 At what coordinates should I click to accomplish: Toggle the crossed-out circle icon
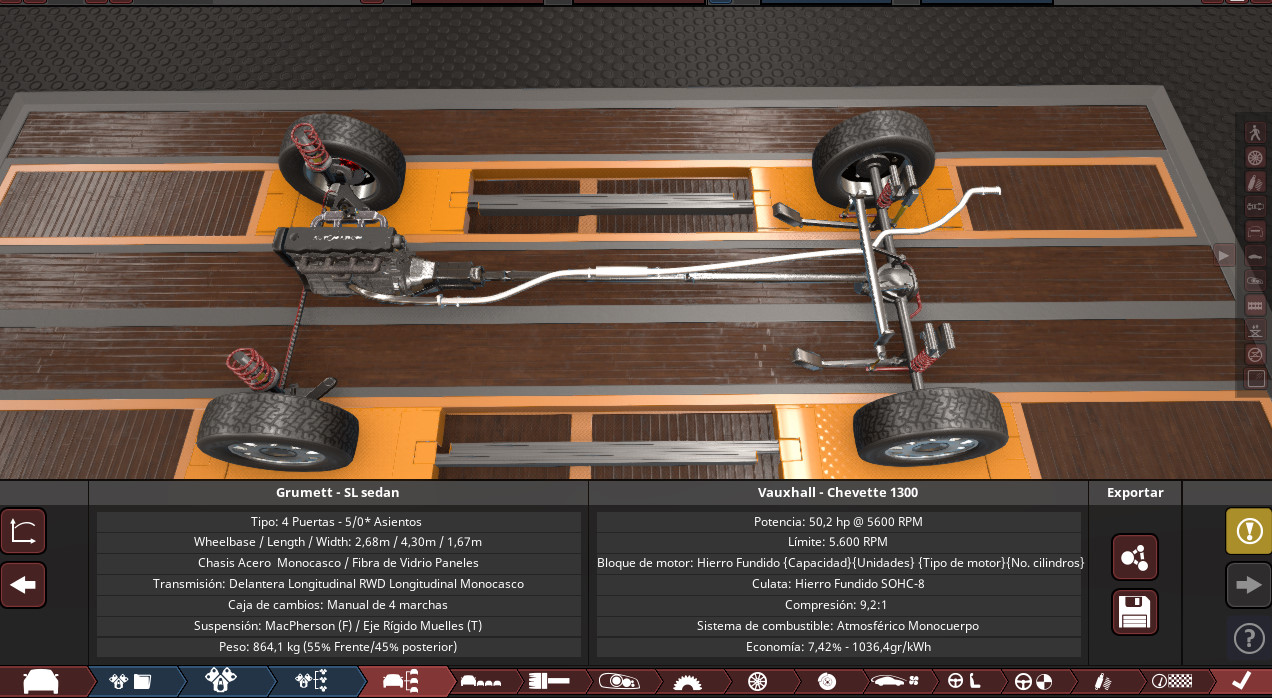click(x=1256, y=354)
